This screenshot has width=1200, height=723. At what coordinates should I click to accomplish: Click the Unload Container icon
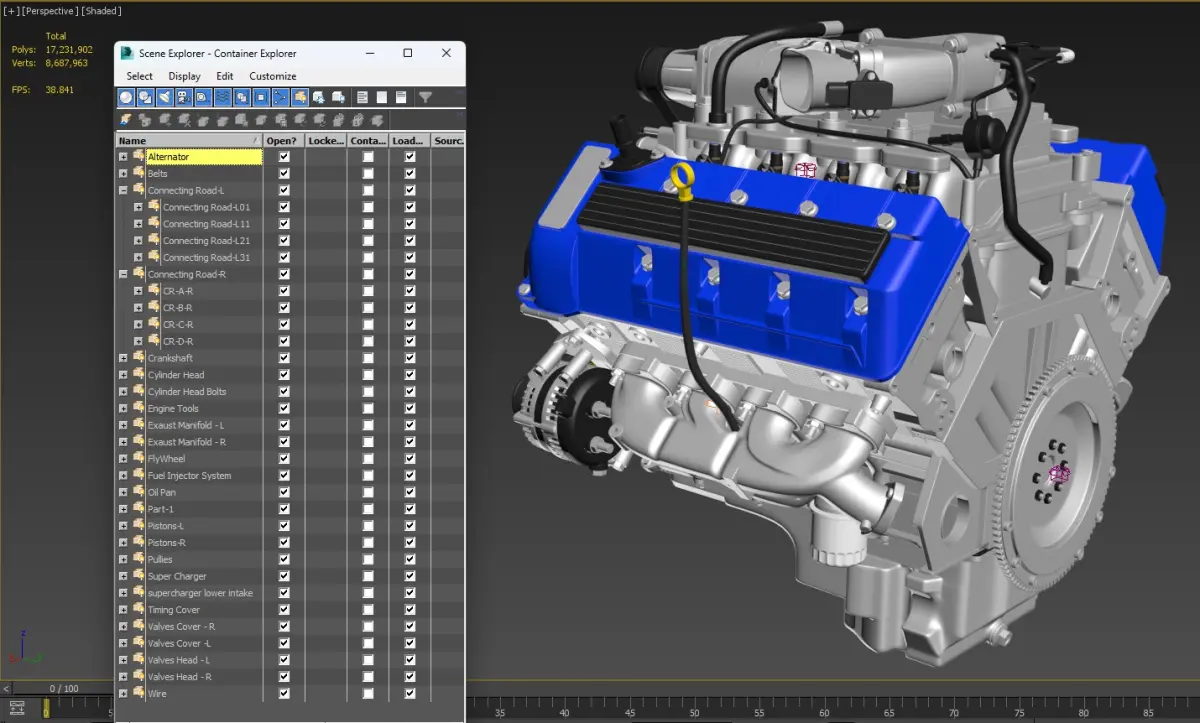(x=222, y=119)
